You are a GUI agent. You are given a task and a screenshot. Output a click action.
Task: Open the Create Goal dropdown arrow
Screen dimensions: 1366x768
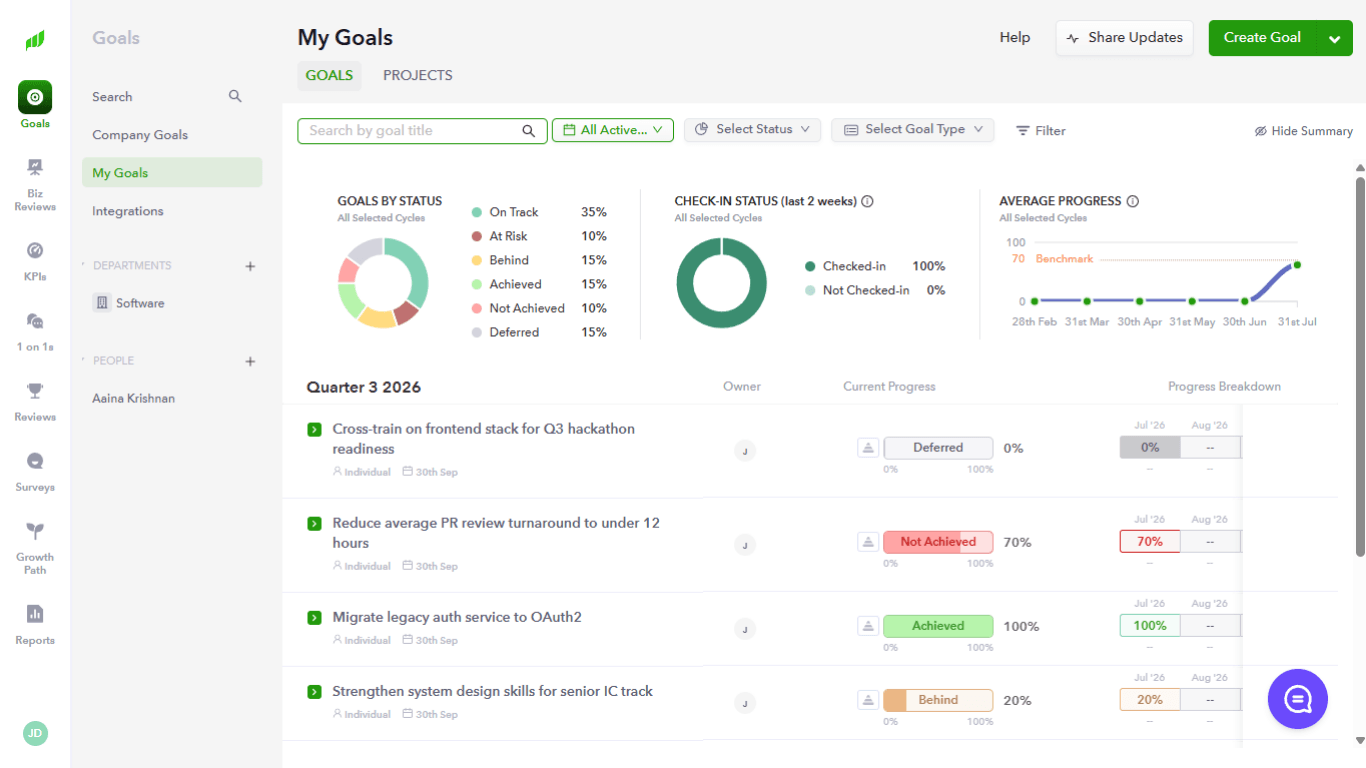click(1334, 38)
